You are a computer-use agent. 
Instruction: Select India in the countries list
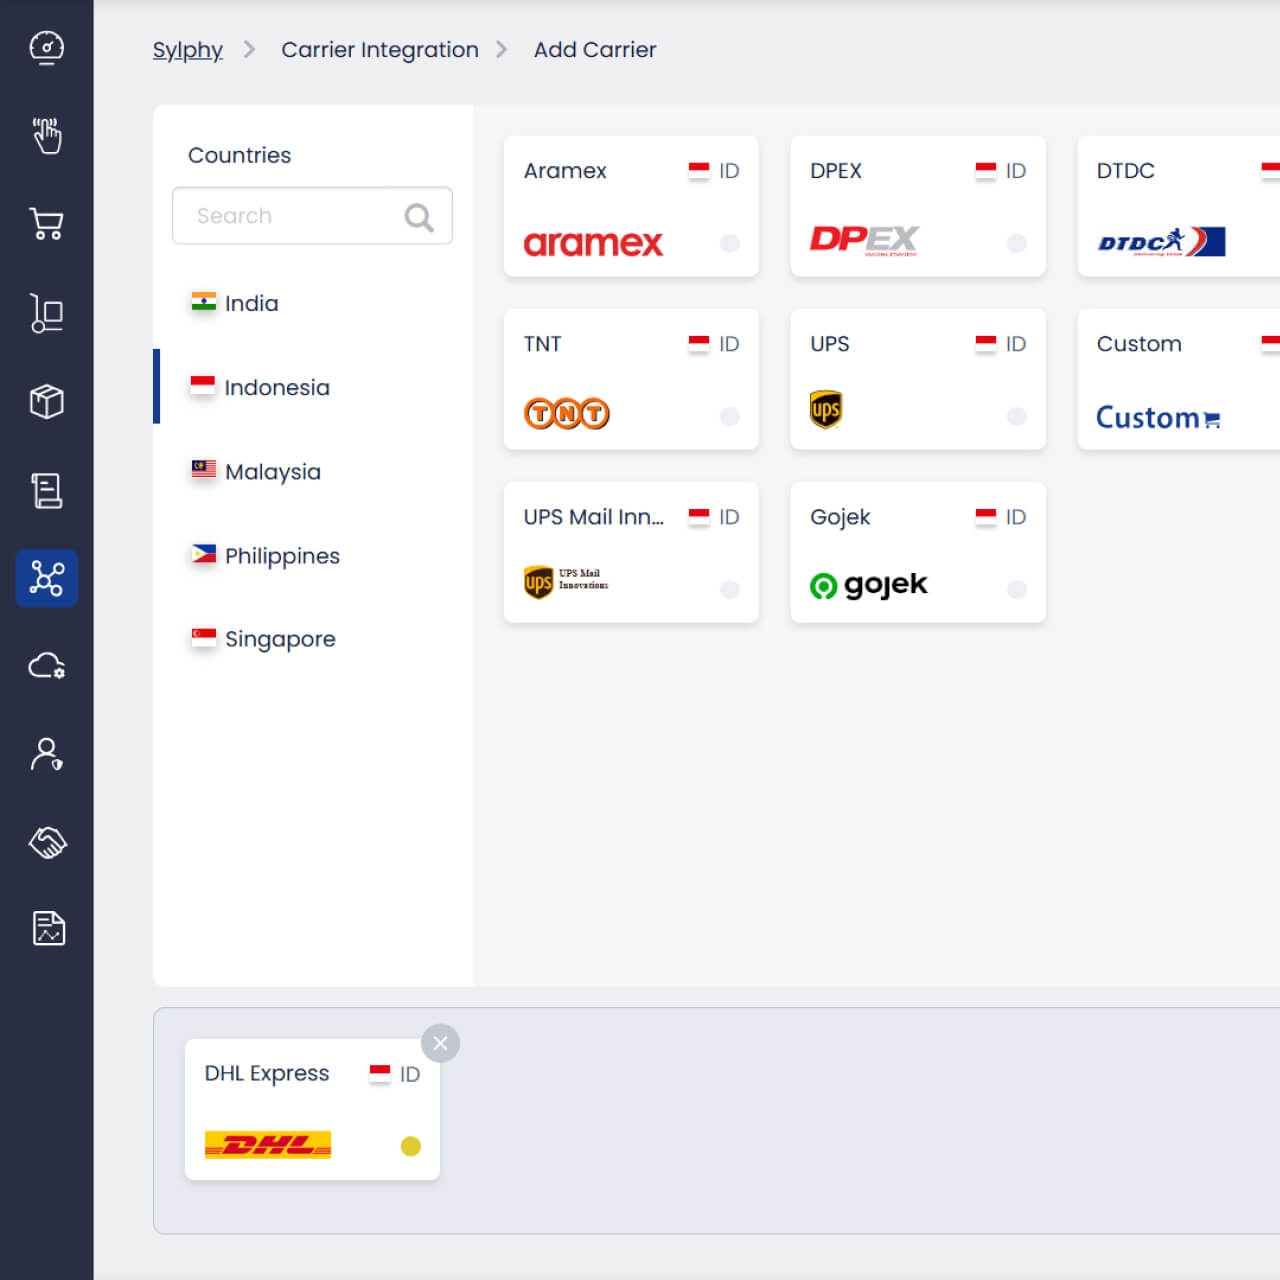[x=251, y=303]
